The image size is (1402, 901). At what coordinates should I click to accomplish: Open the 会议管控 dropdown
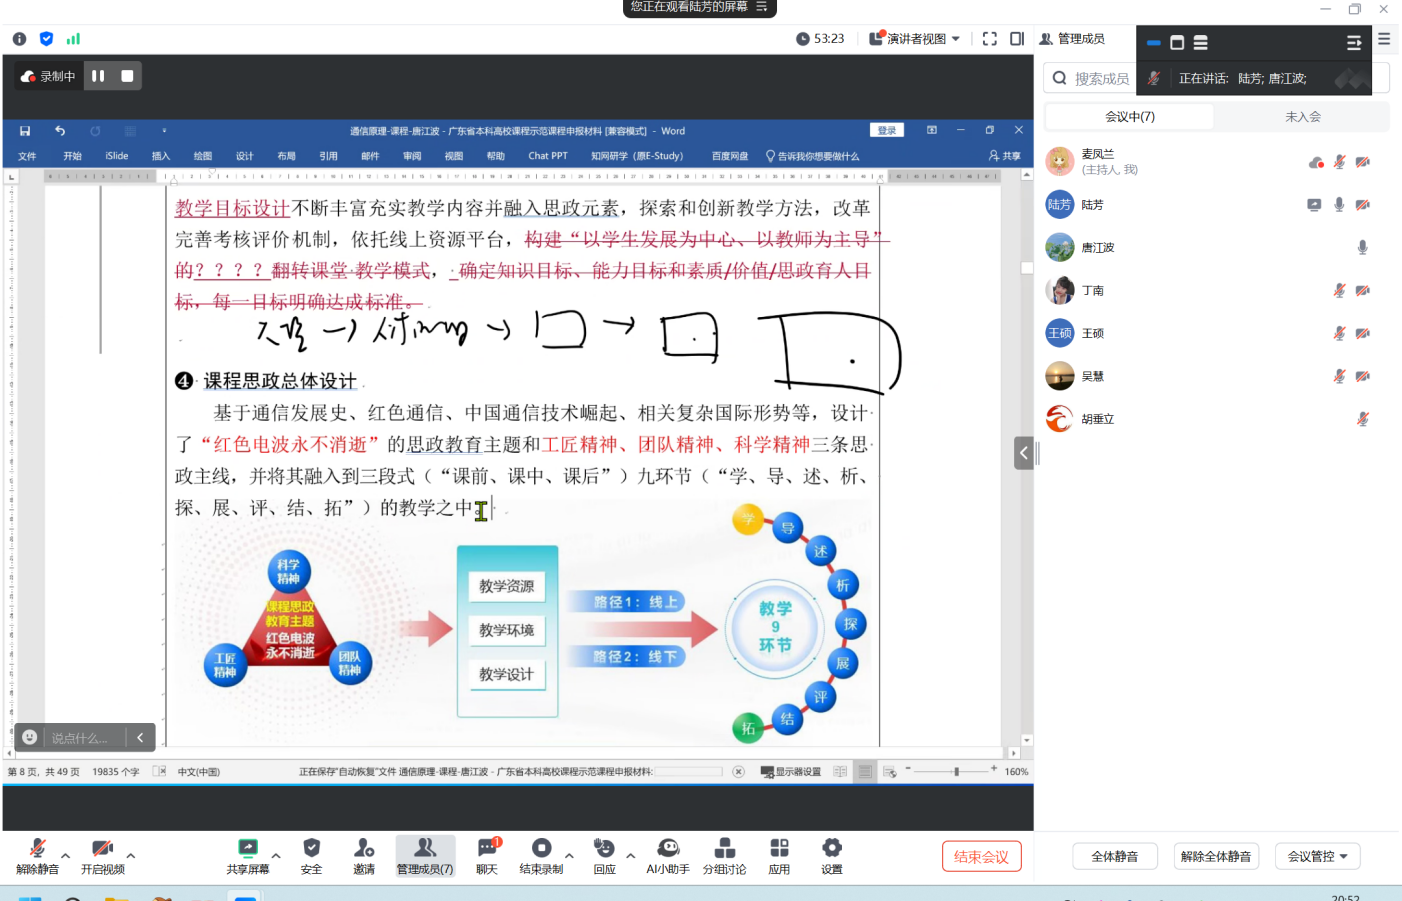[1317, 857]
